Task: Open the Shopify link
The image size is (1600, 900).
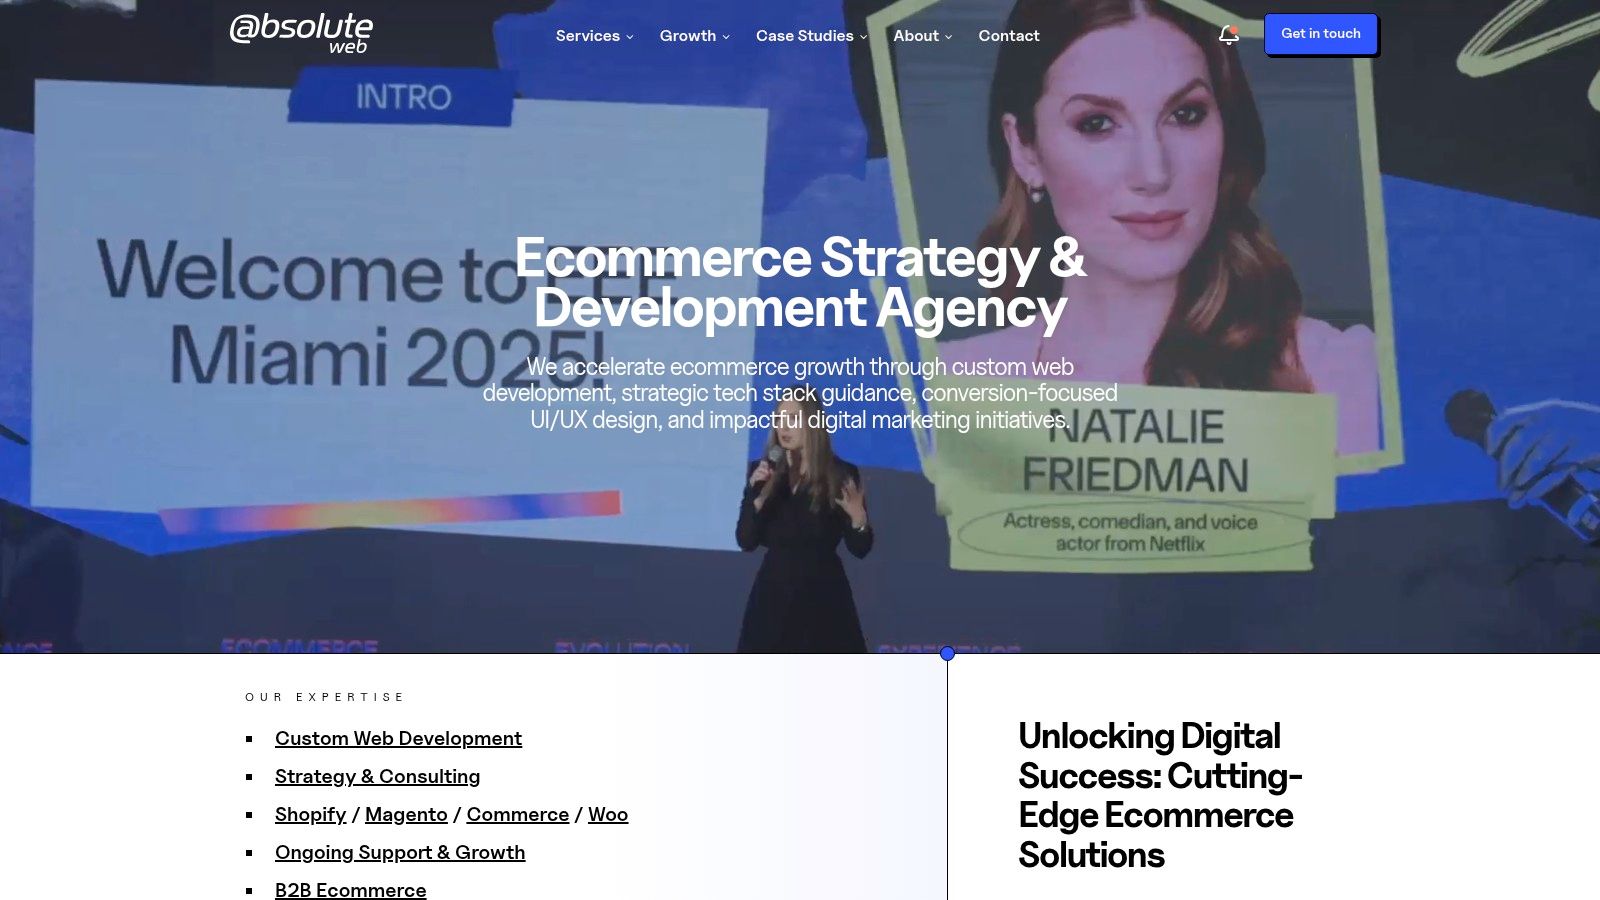Action: tap(310, 814)
